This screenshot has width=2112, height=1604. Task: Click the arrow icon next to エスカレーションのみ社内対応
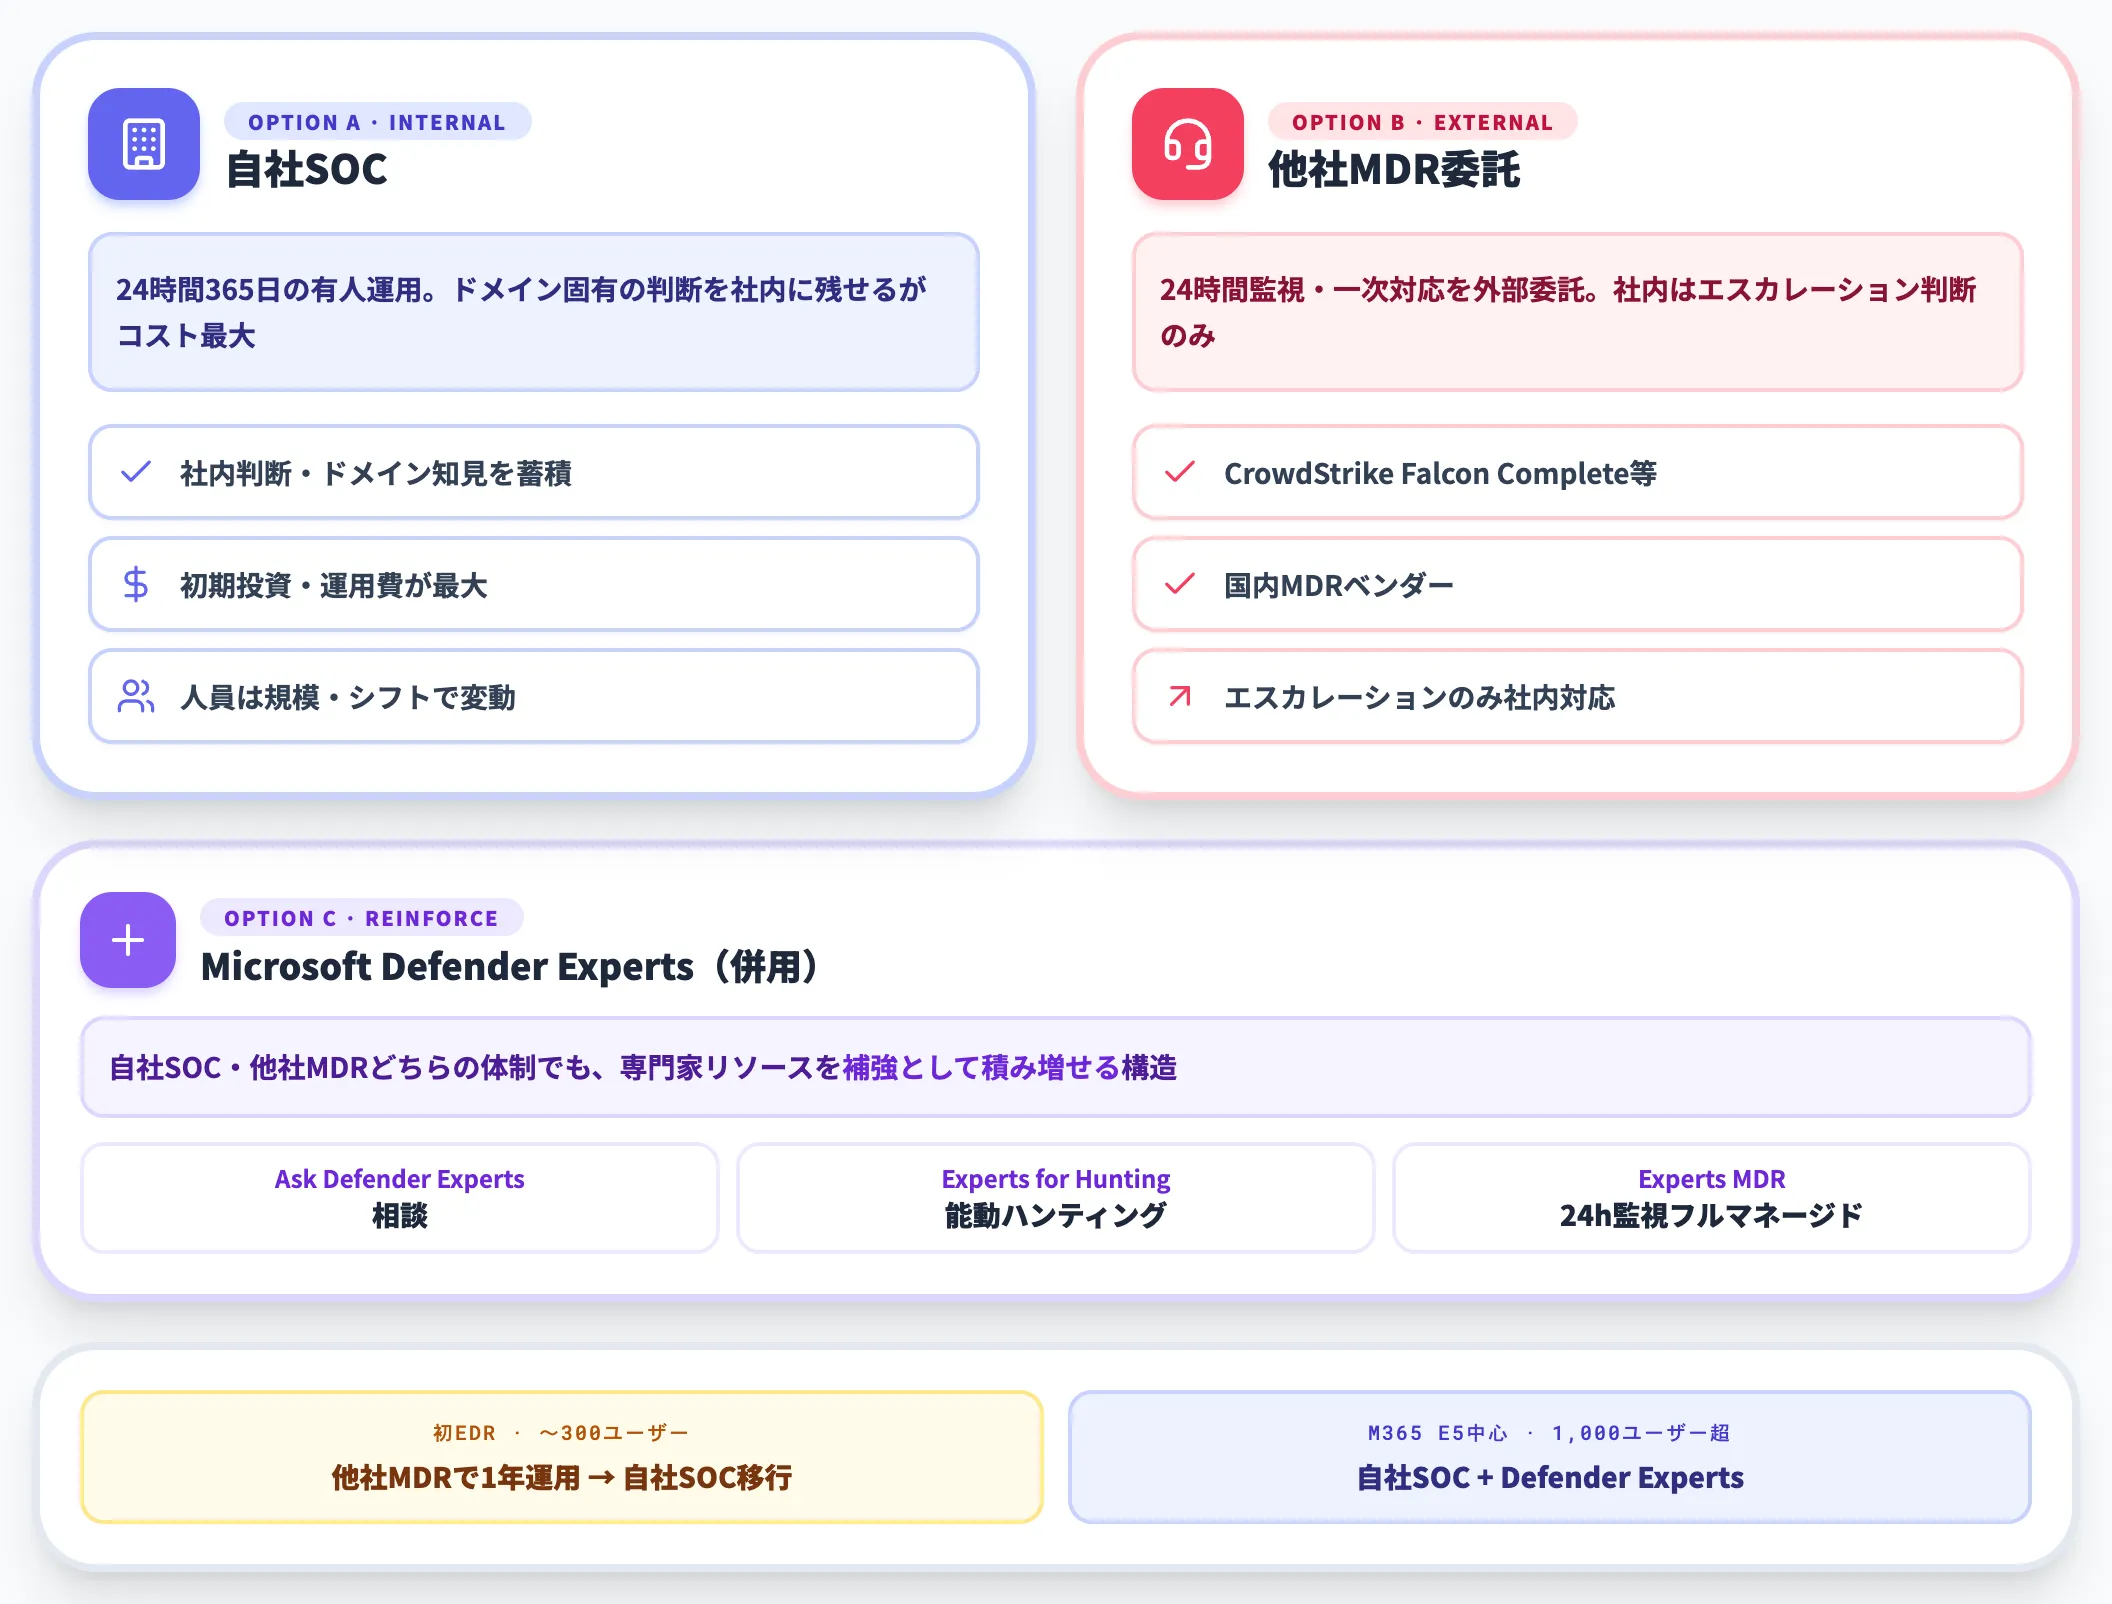[1180, 696]
